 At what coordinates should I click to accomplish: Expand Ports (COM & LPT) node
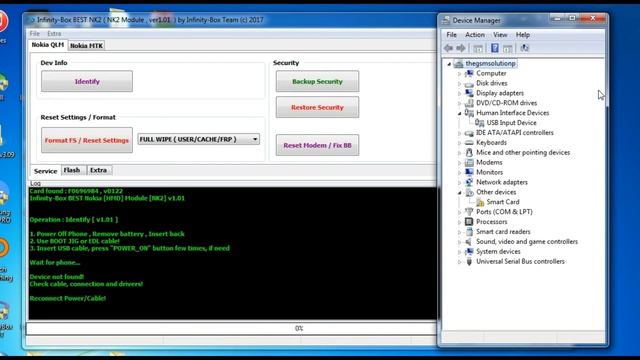[x=460, y=212]
